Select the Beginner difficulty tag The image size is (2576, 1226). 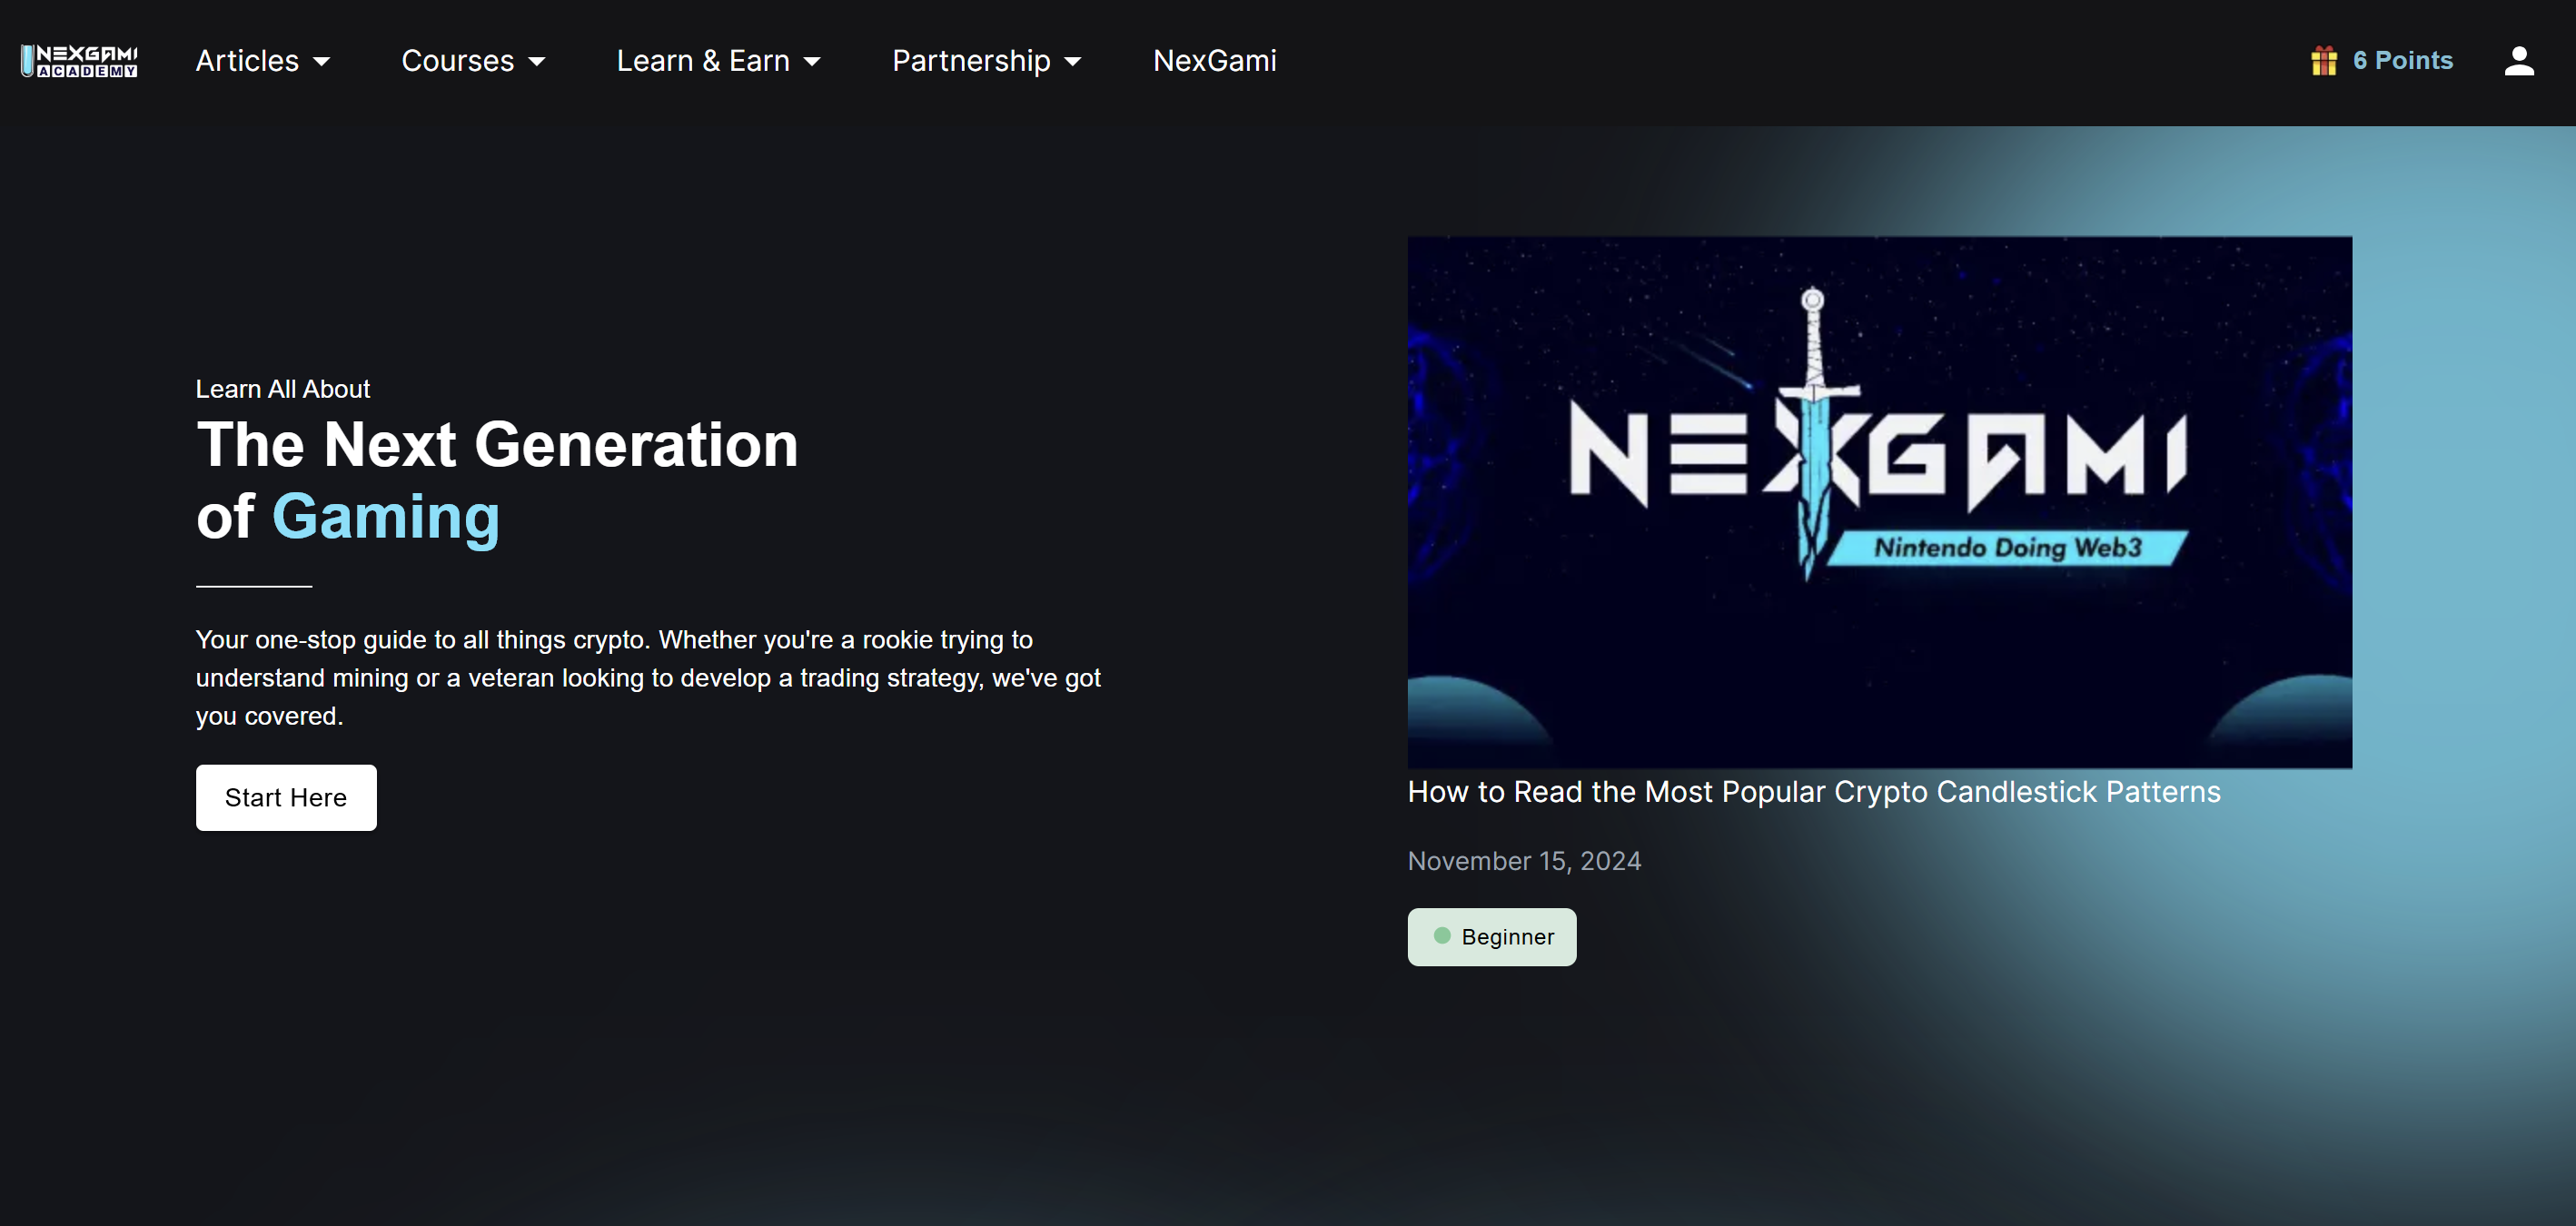tap(1506, 937)
